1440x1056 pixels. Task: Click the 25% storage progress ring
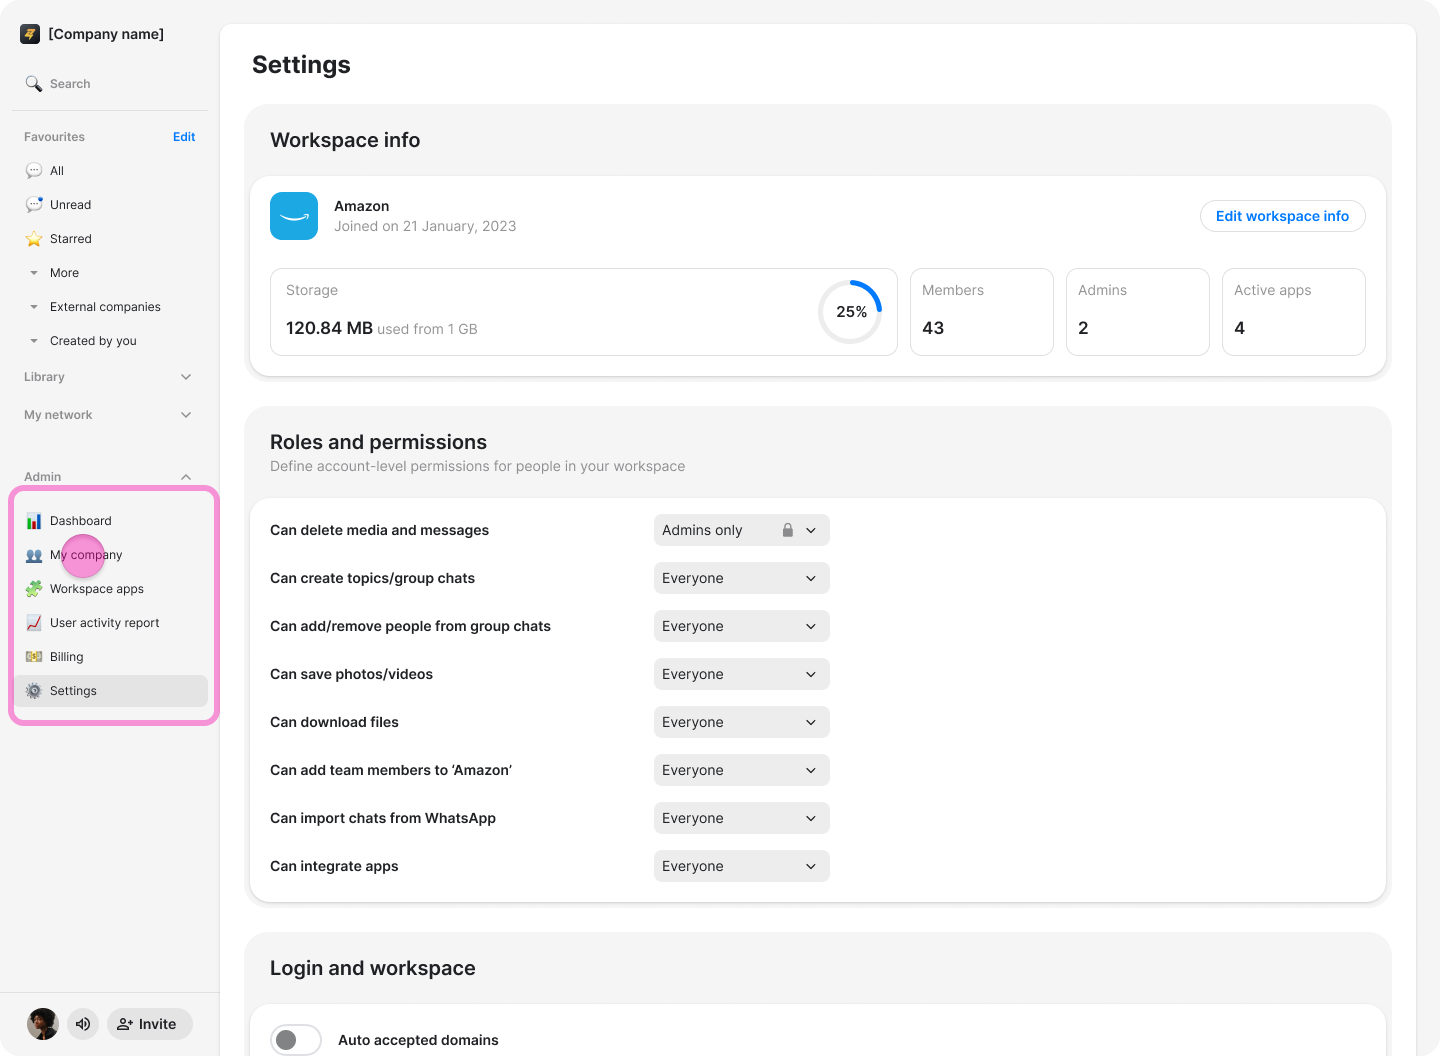click(x=850, y=312)
